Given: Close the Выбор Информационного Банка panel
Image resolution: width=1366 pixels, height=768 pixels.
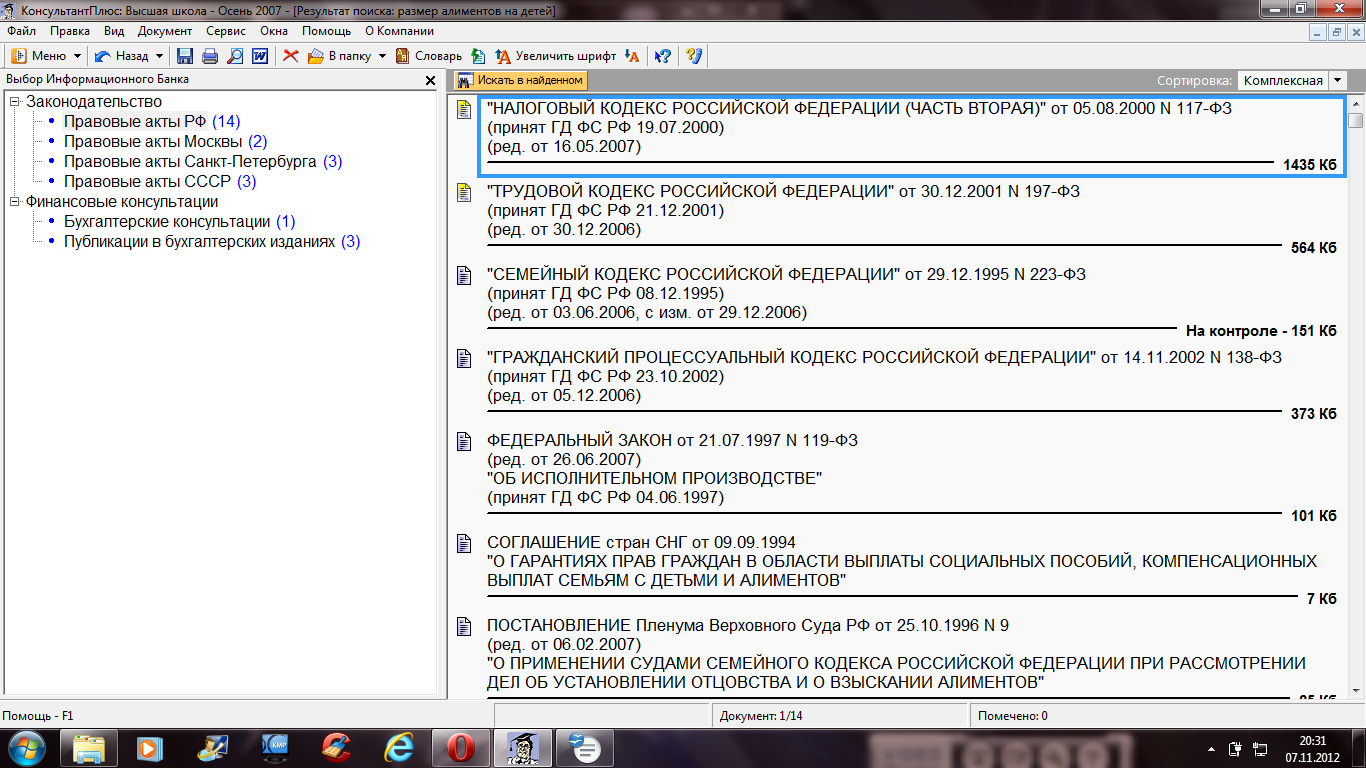Looking at the screenshot, I should (430, 80).
